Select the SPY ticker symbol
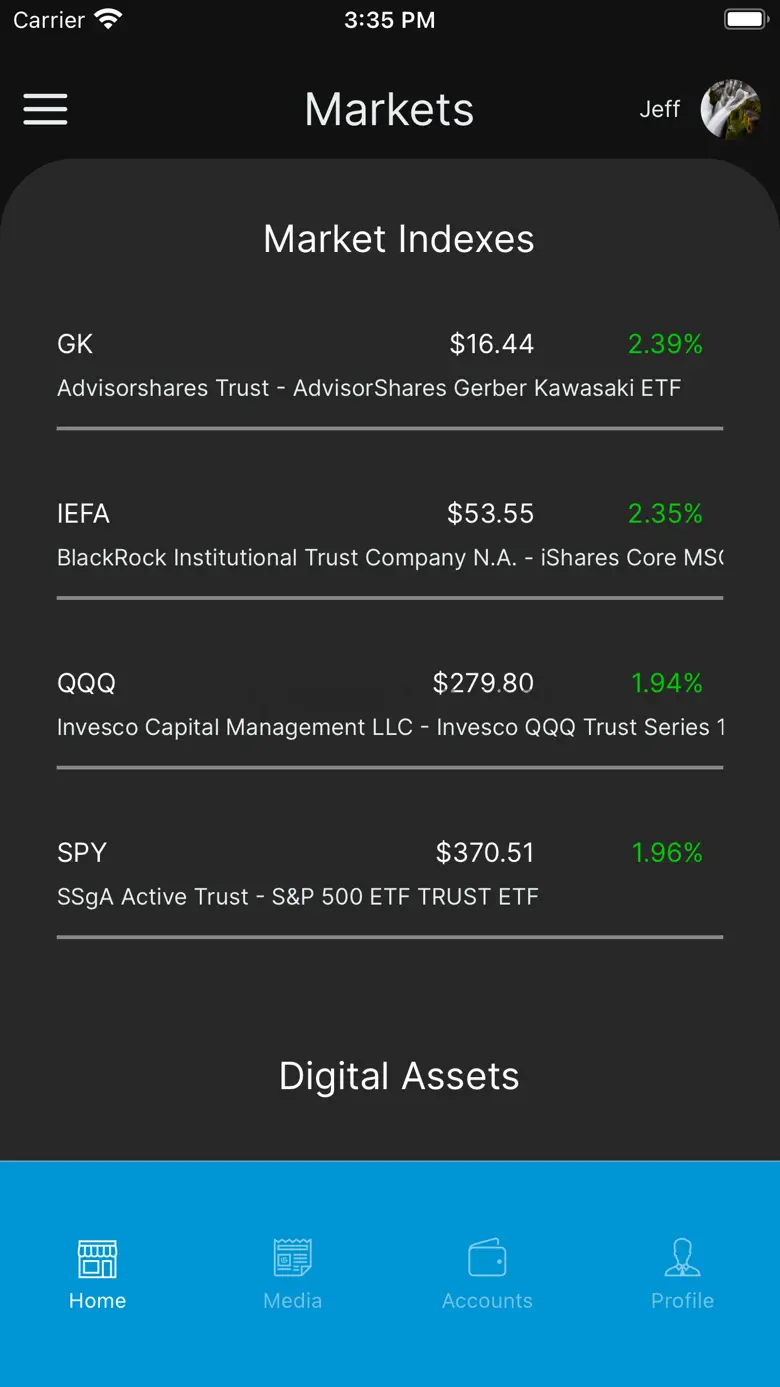 point(82,853)
